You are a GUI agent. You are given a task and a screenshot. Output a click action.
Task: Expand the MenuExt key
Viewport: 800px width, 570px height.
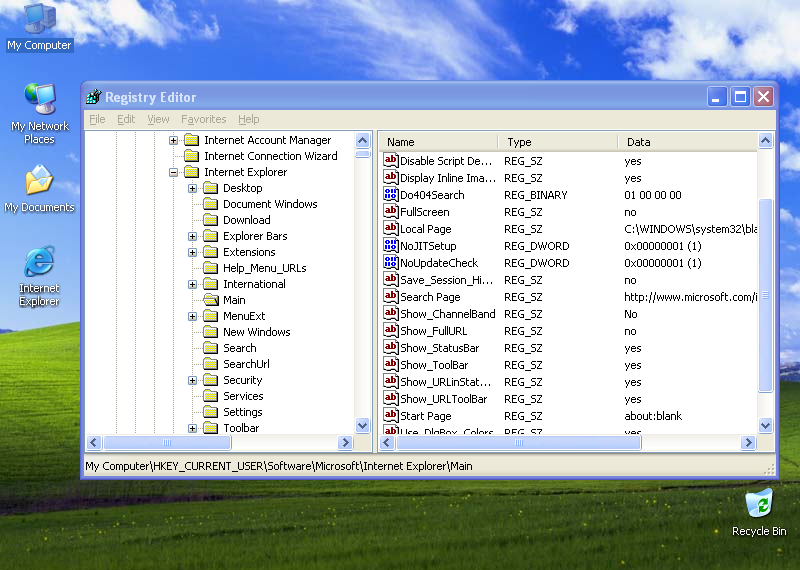[x=192, y=316]
